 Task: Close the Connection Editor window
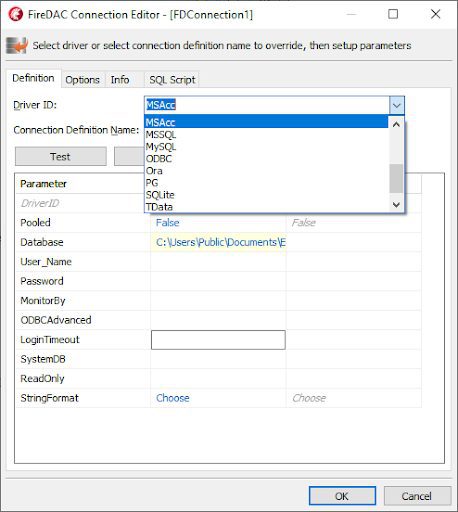[436, 14]
